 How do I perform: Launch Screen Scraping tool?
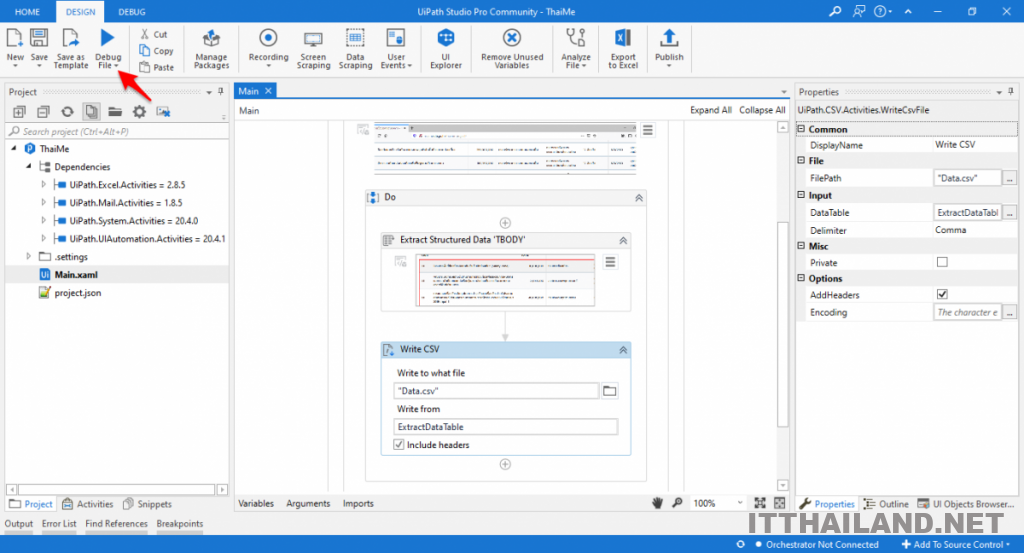[x=313, y=48]
